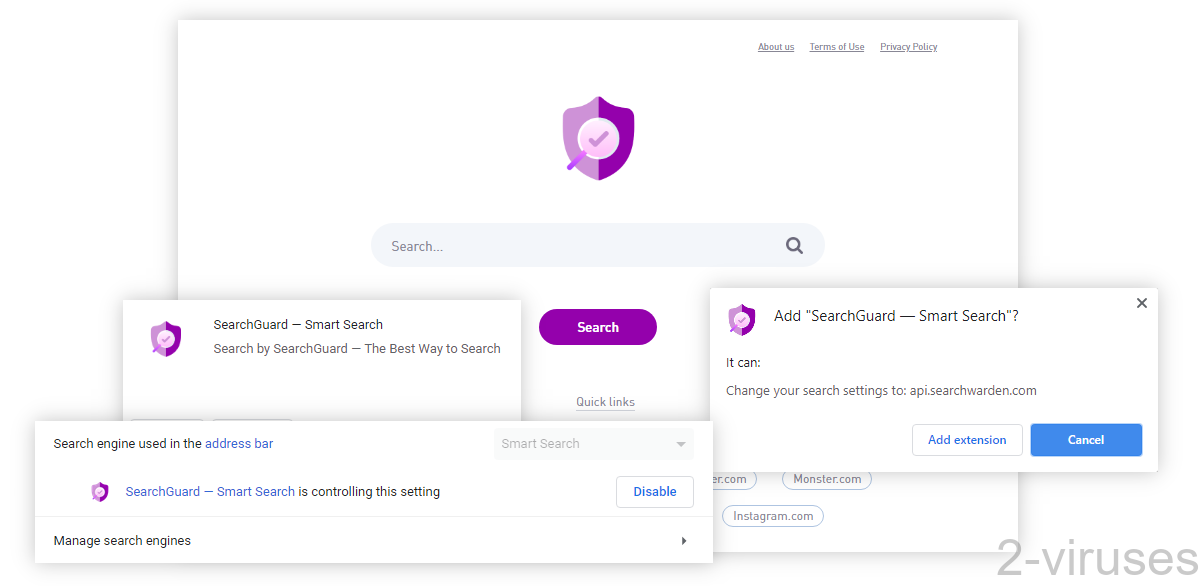Open the Terms of Use page
1200x586 pixels.
836,46
